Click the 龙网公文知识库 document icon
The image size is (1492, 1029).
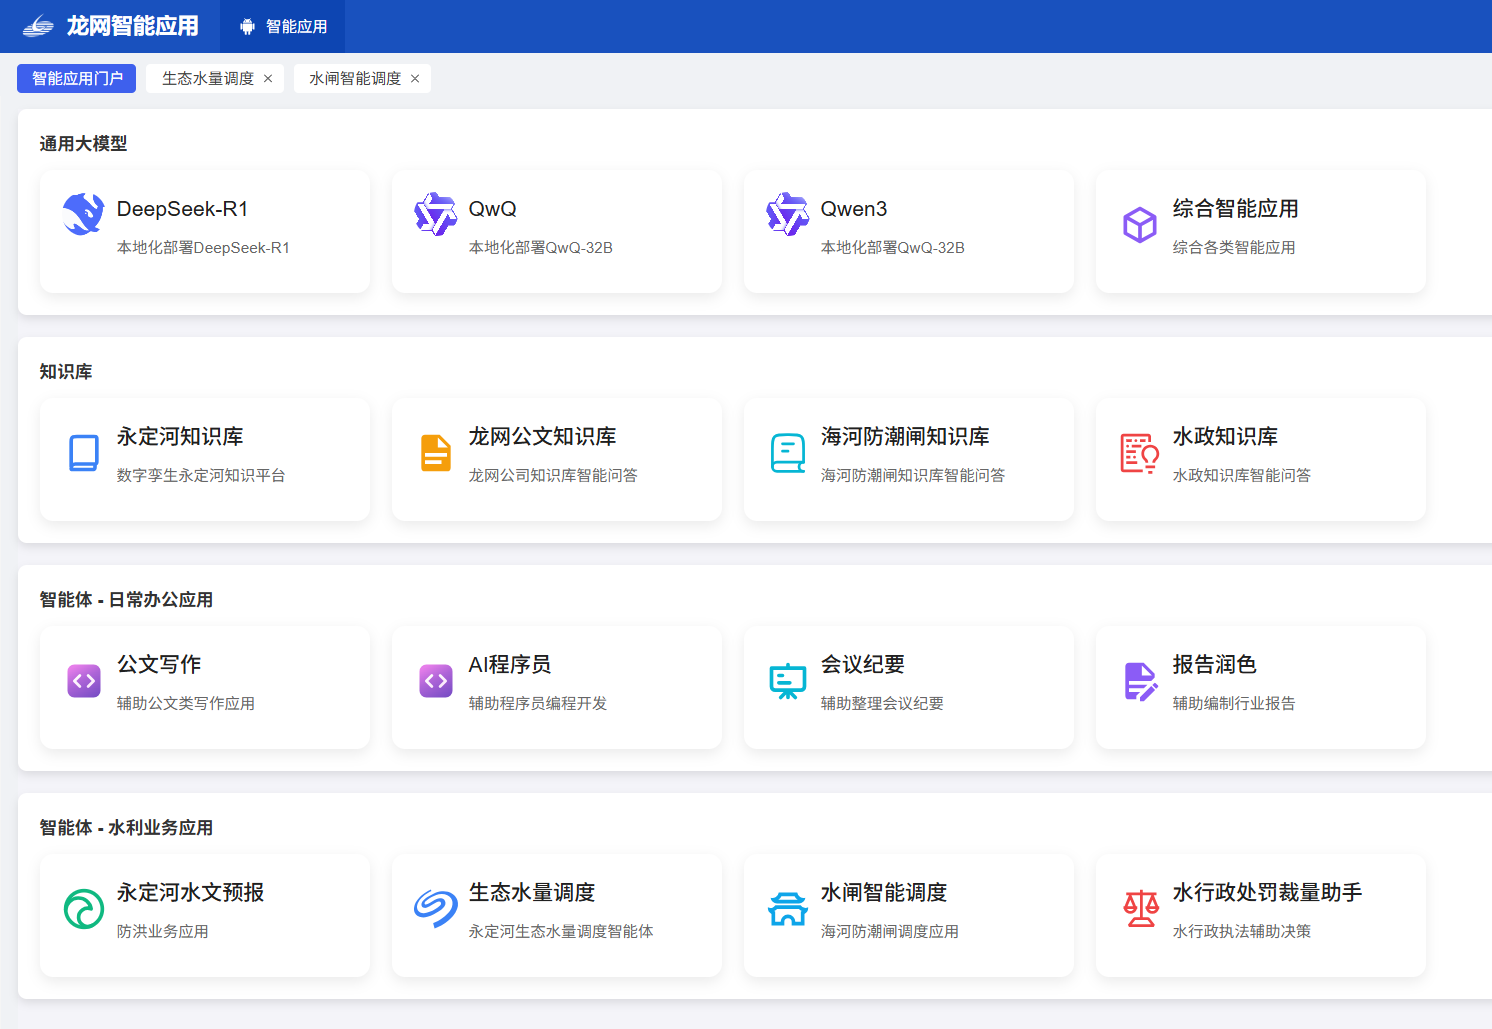click(436, 453)
